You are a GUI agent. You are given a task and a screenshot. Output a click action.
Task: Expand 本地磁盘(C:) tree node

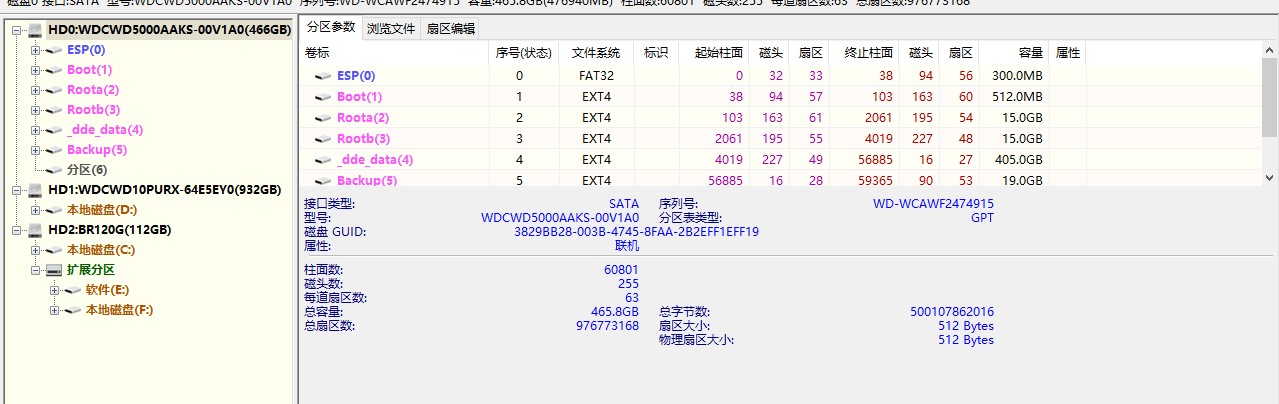36,250
